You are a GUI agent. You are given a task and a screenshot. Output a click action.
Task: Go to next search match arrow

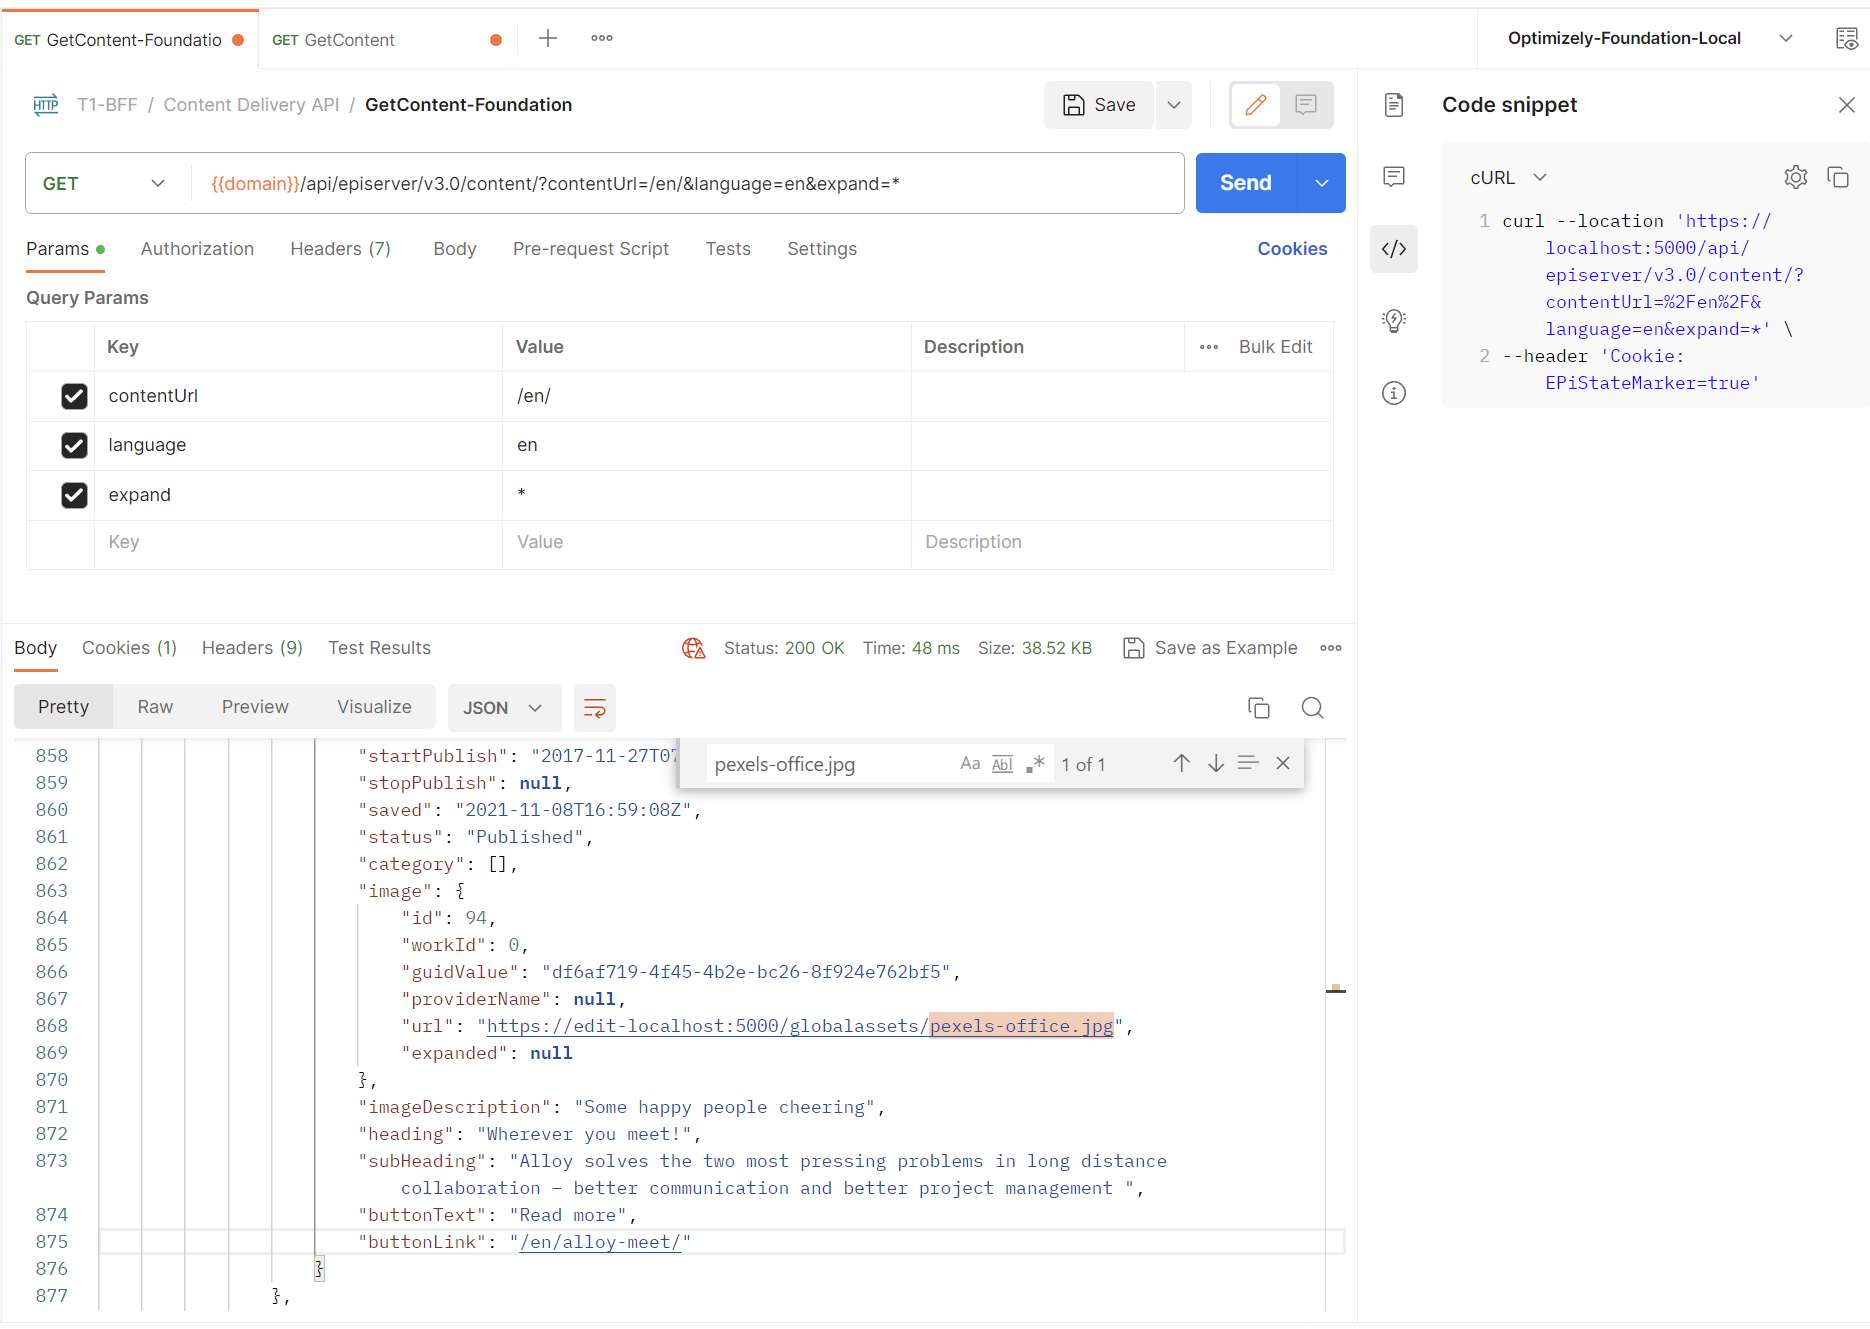pos(1216,764)
